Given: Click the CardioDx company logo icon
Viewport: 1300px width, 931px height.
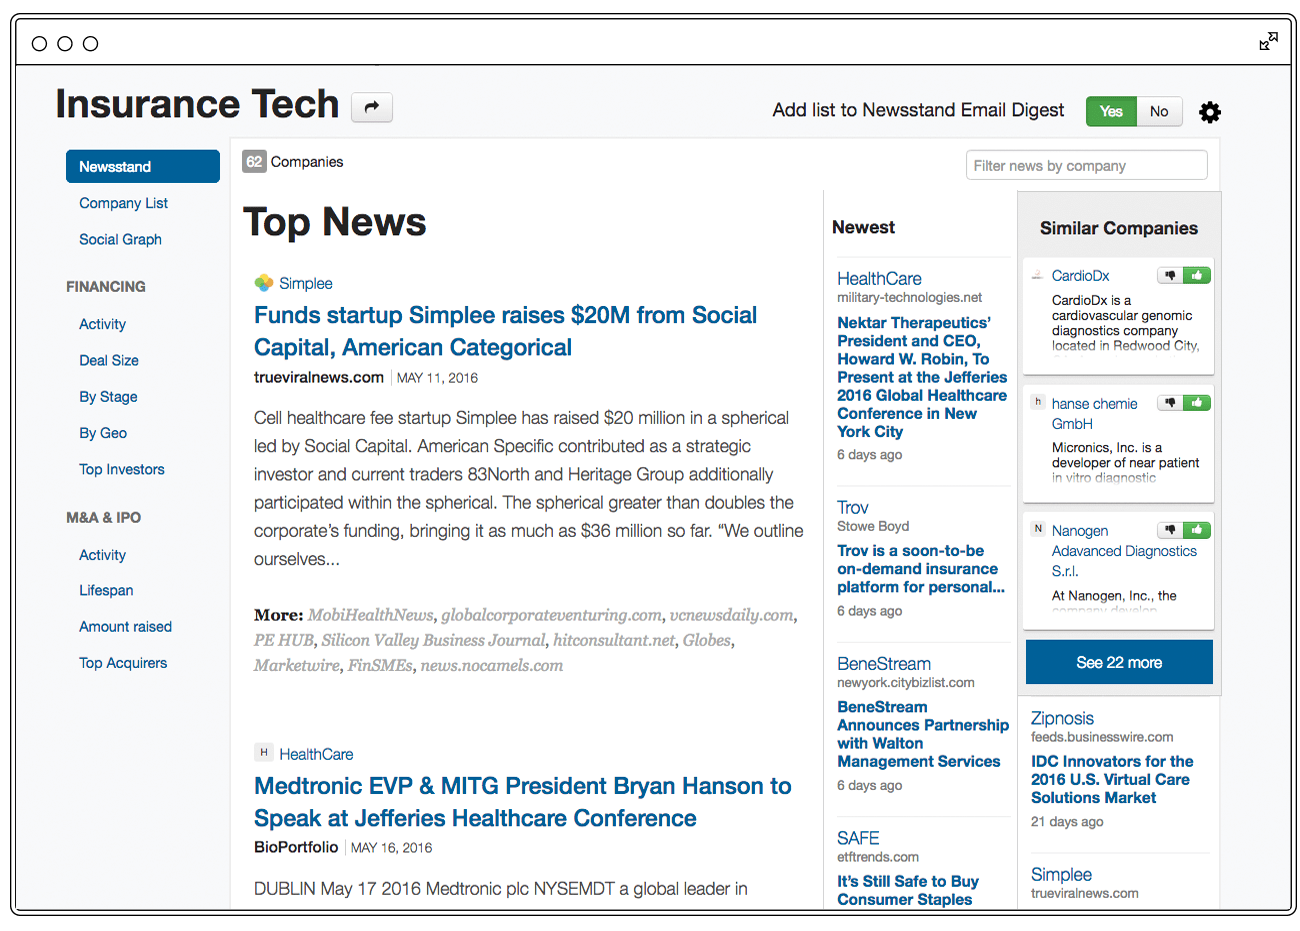Looking at the screenshot, I should (1038, 275).
